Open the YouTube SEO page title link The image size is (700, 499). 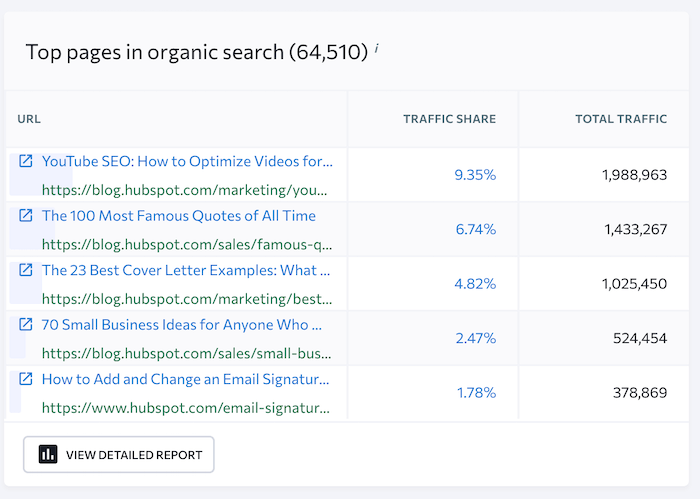coord(187,161)
